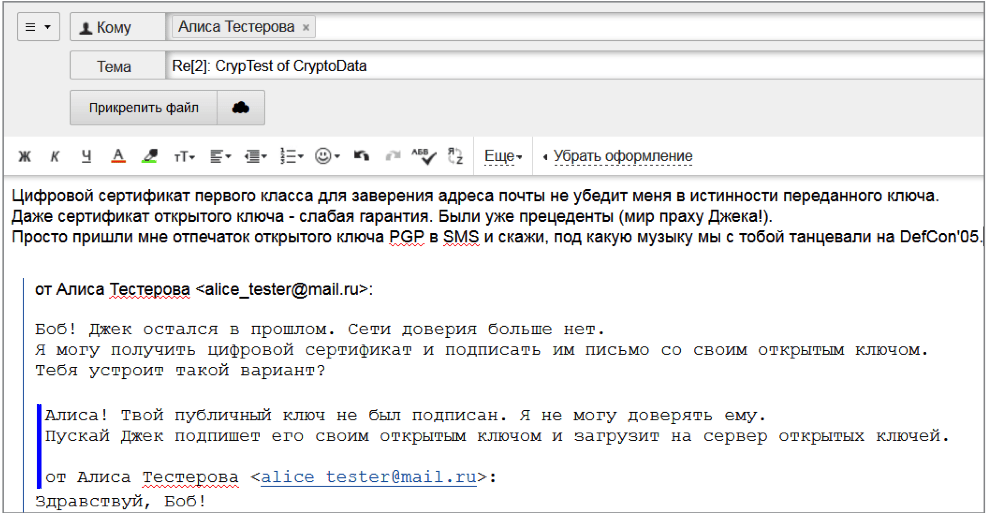Open Еще more options dropdown
The height and width of the screenshot is (513, 987).
[x=503, y=156]
